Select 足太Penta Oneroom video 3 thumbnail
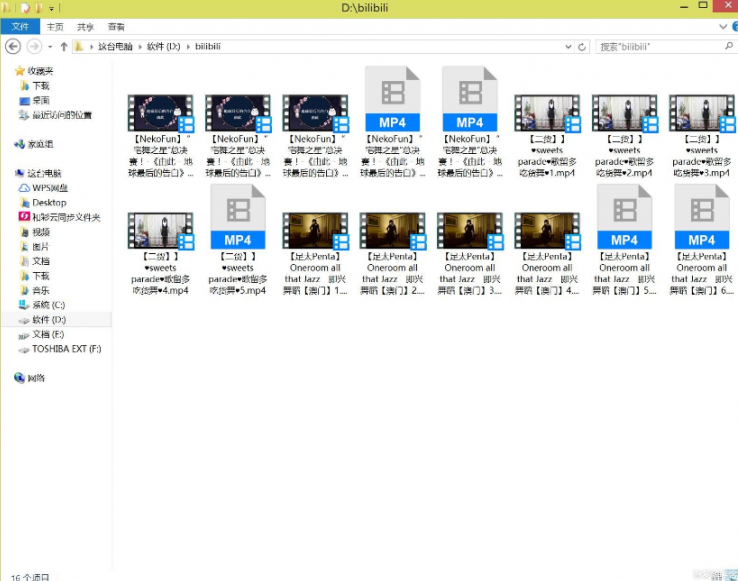 [470, 231]
